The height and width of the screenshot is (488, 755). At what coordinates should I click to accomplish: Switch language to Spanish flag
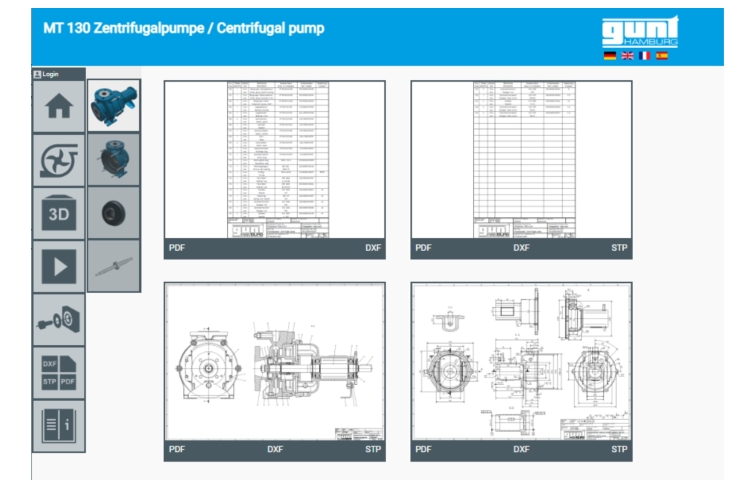662,56
